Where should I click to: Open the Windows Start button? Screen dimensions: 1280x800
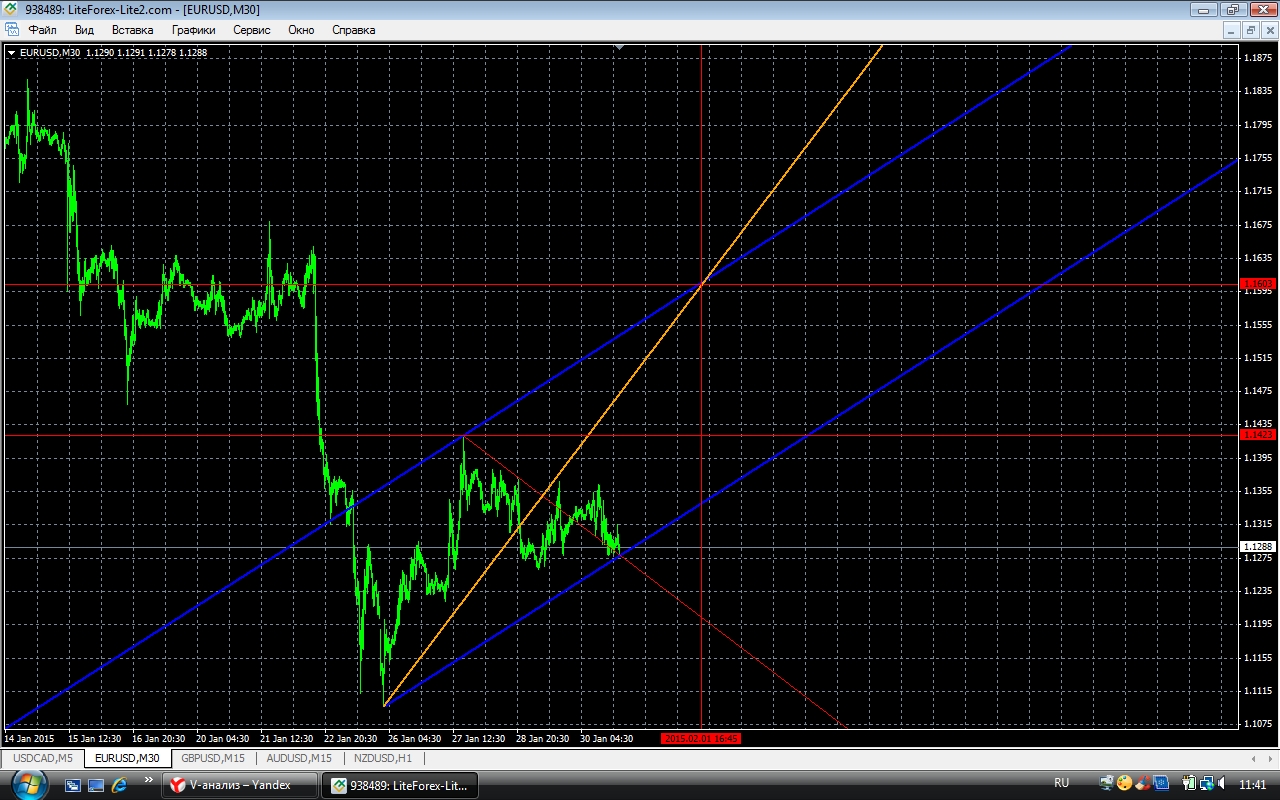(x=28, y=784)
